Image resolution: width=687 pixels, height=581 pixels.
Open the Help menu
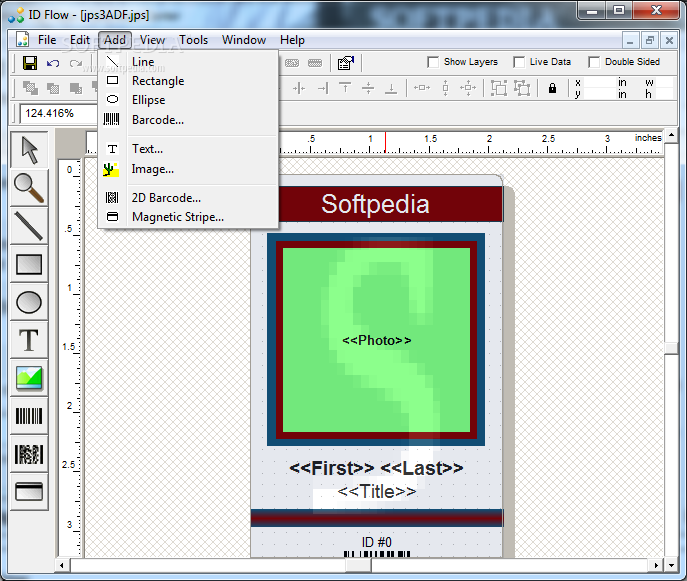tap(292, 40)
